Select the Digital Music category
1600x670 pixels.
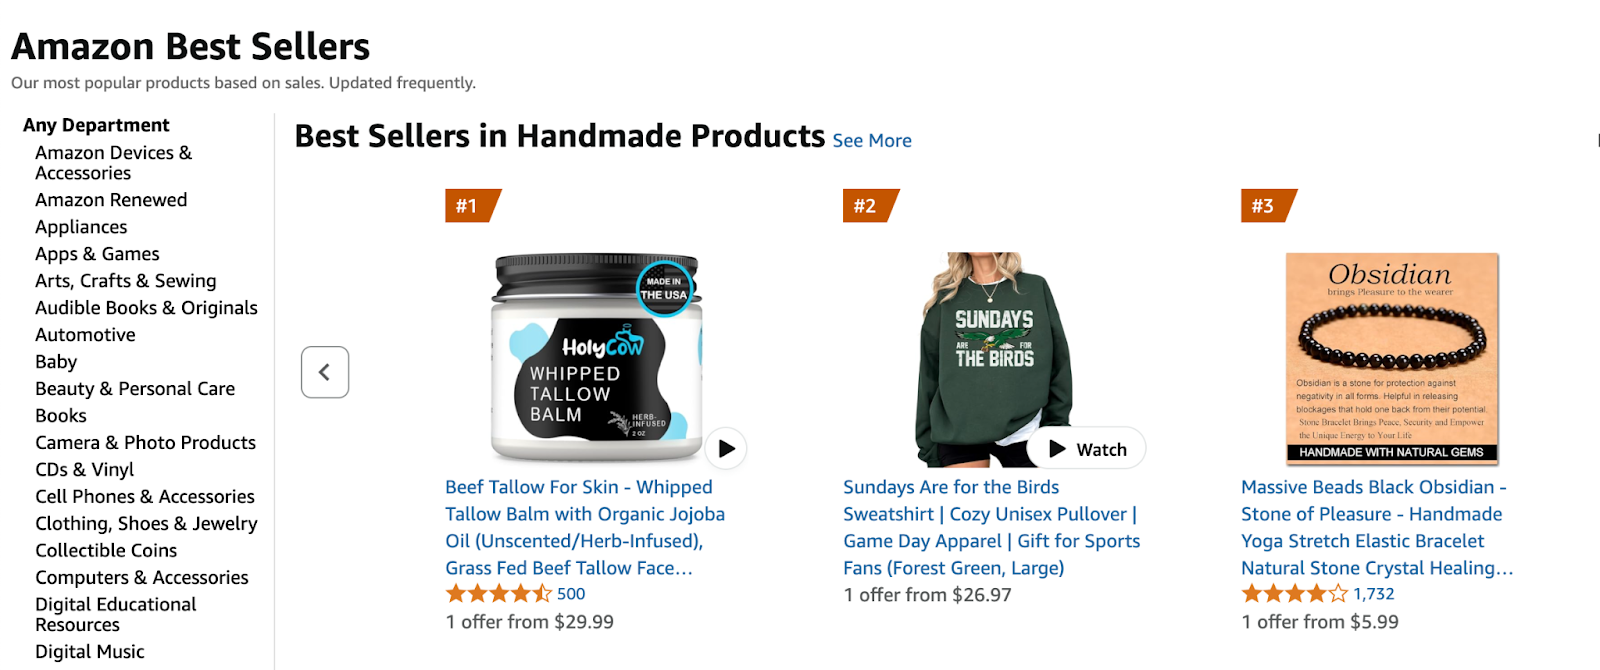(89, 651)
